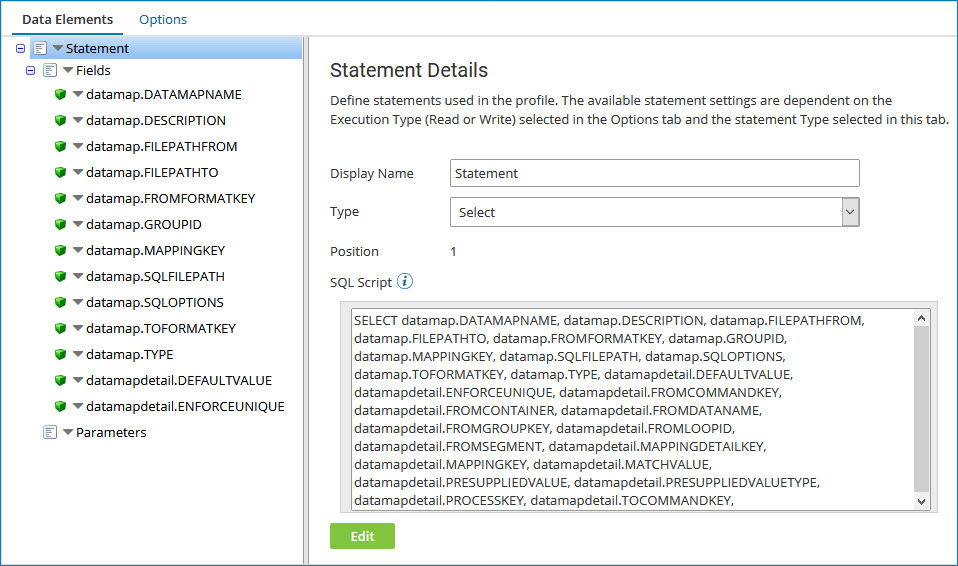Click green cube icon for datamap.DESCRIPTION
The width and height of the screenshot is (958, 566).
click(x=60, y=120)
